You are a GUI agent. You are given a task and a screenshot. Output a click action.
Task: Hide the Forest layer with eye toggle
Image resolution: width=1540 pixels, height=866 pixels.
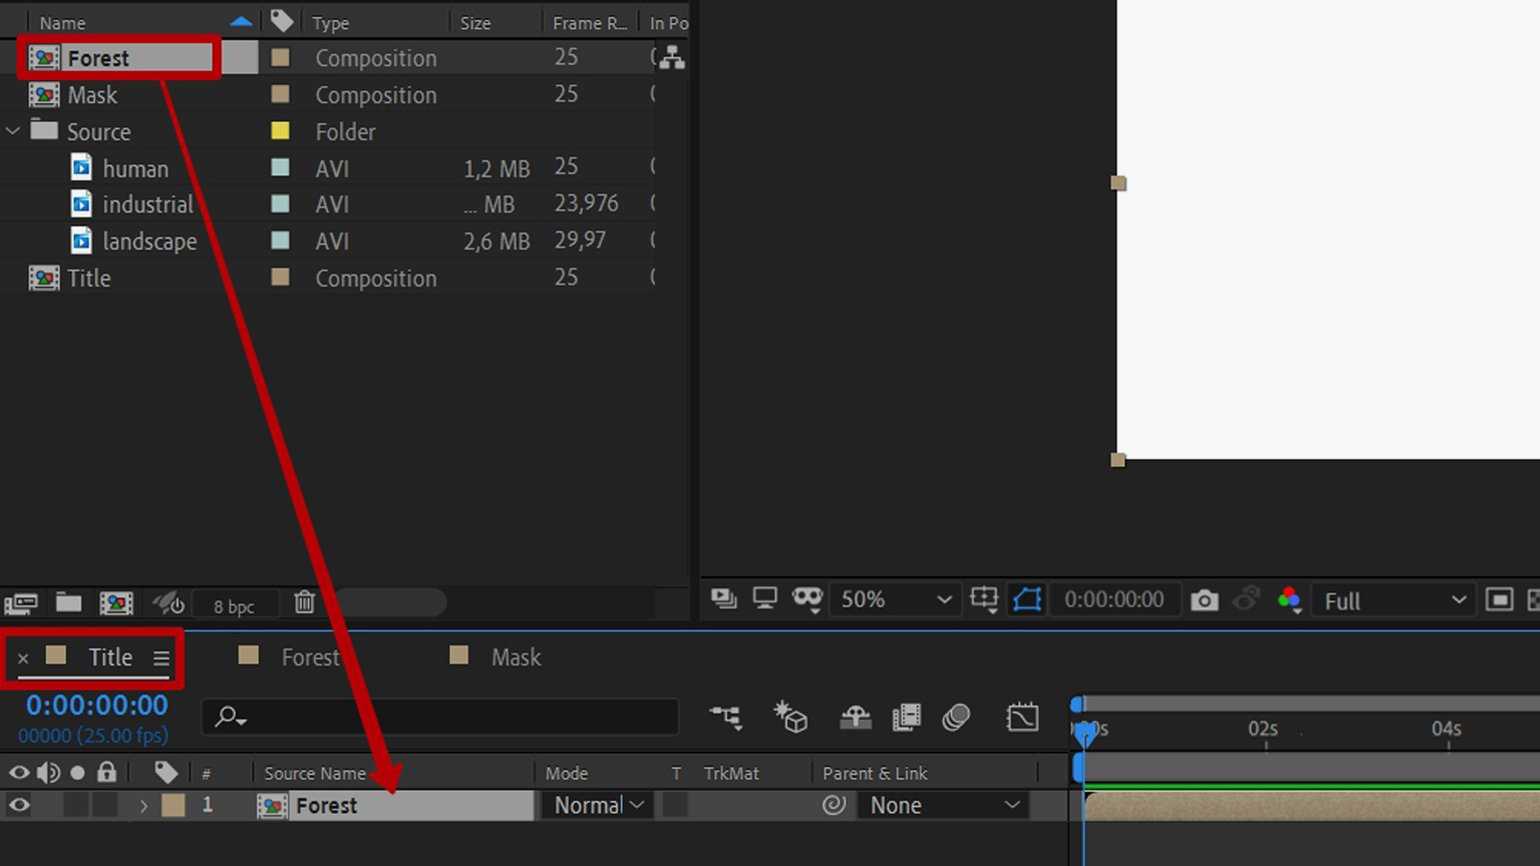pyautogui.click(x=19, y=805)
